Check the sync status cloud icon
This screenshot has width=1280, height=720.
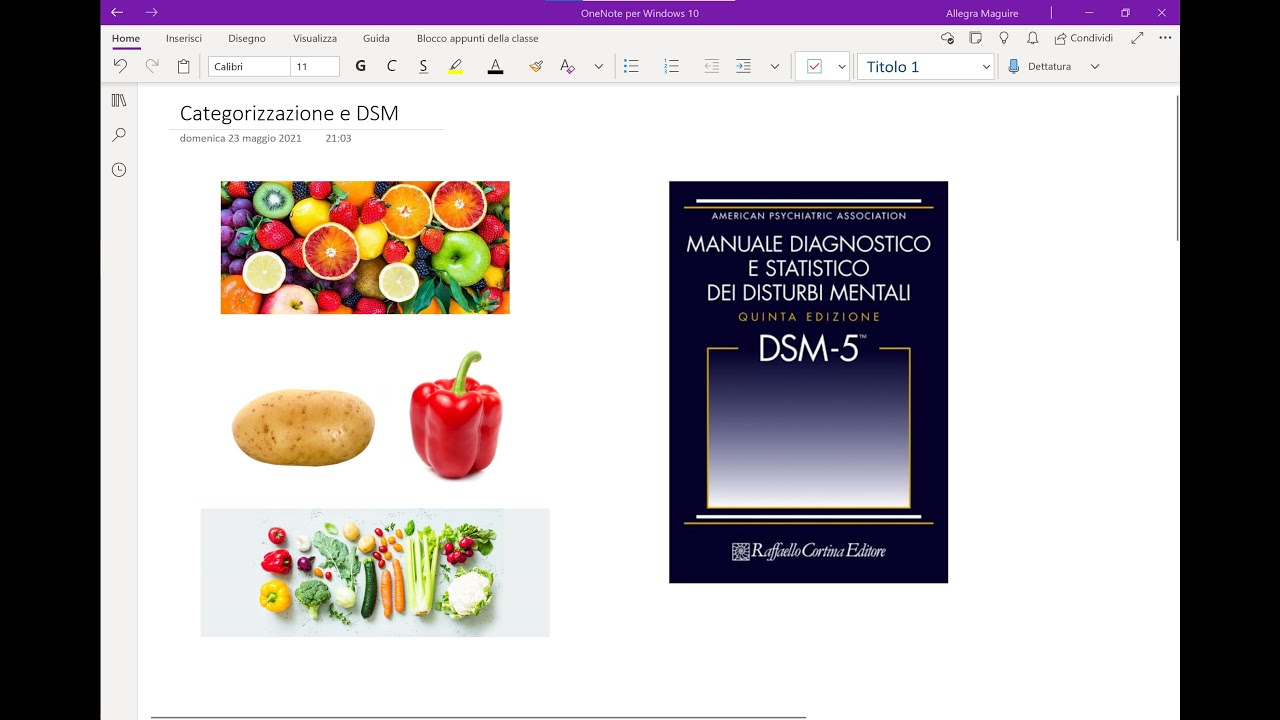948,38
